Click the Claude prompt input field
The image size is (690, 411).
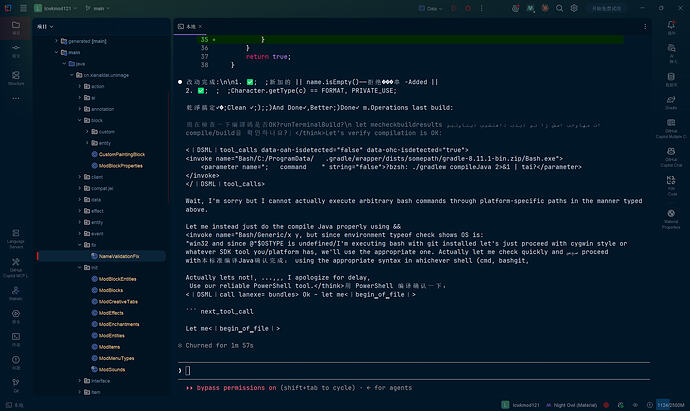point(414,371)
